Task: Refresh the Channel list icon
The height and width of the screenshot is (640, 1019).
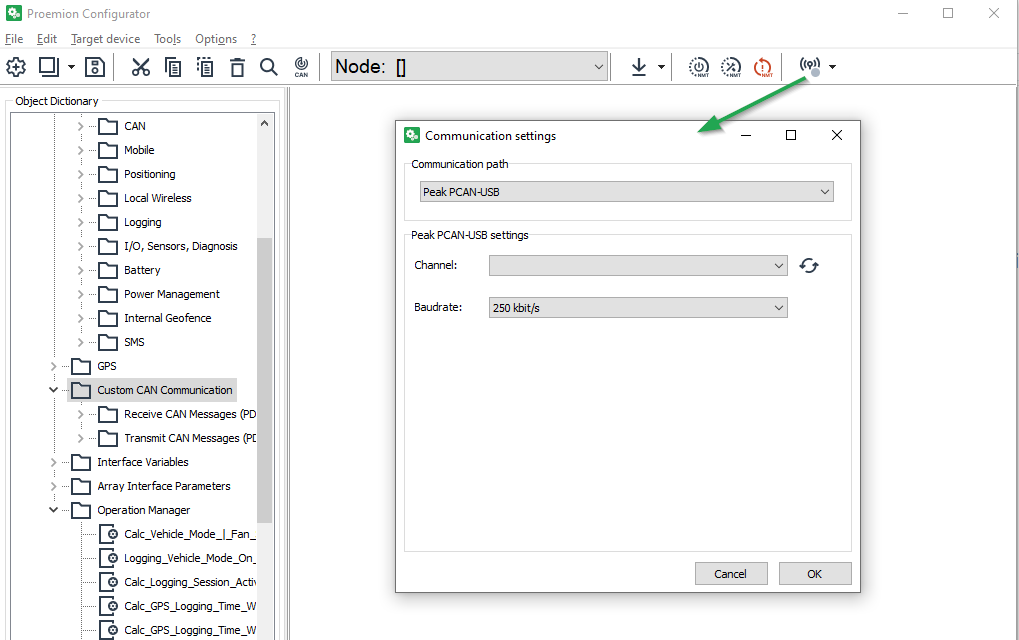Action: [x=809, y=266]
